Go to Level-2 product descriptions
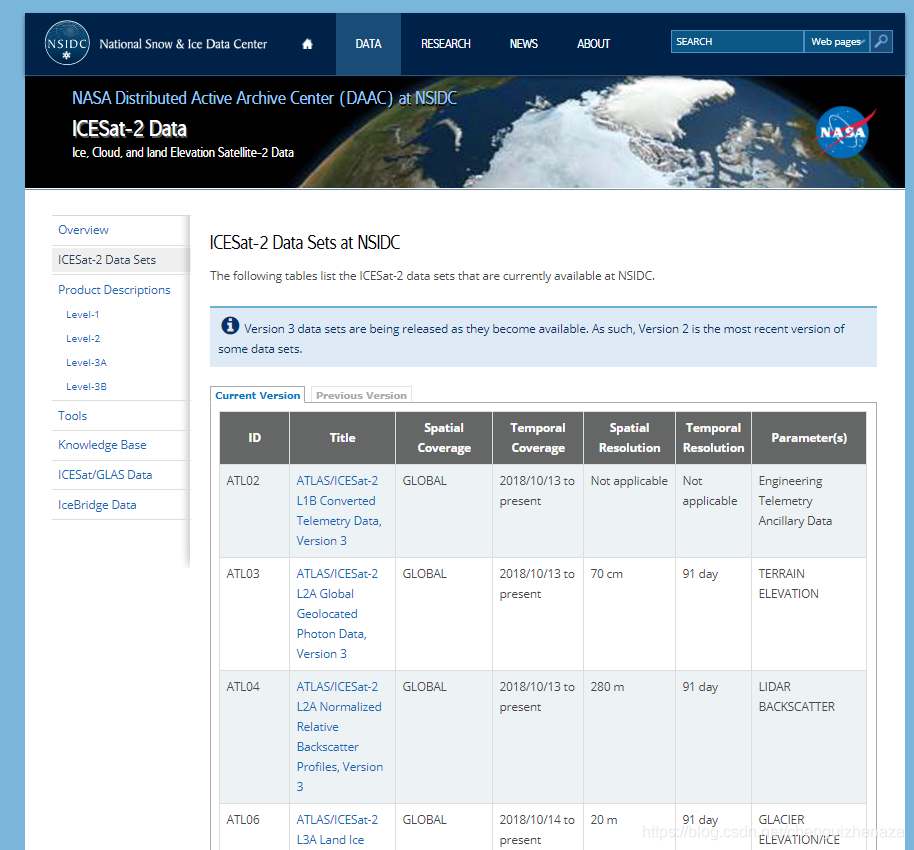Image resolution: width=914 pixels, height=850 pixels. tap(83, 338)
